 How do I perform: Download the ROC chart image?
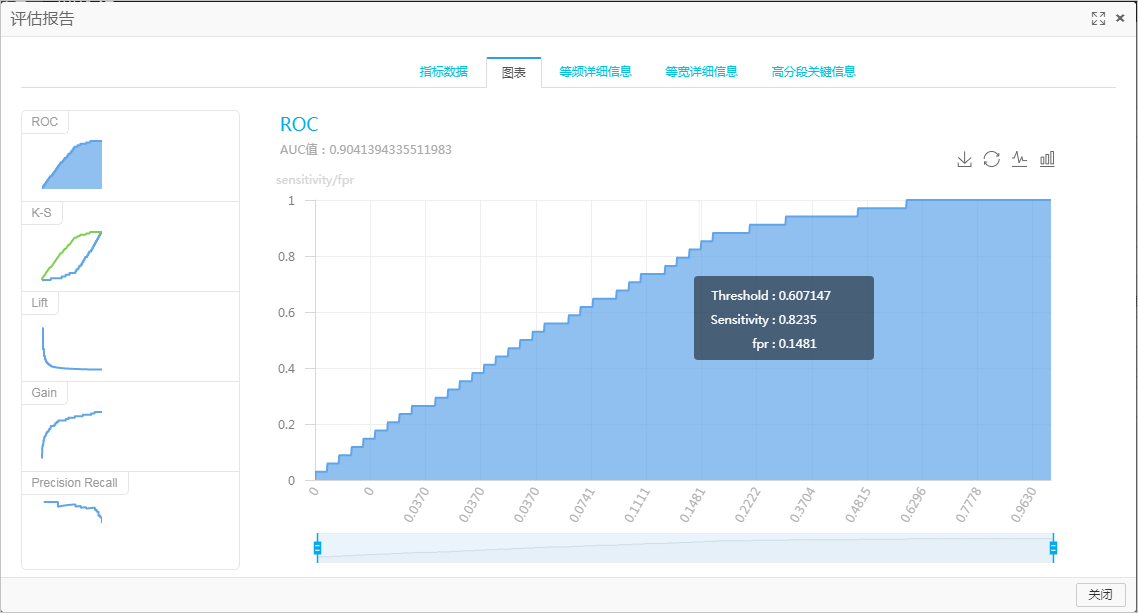(x=964, y=159)
